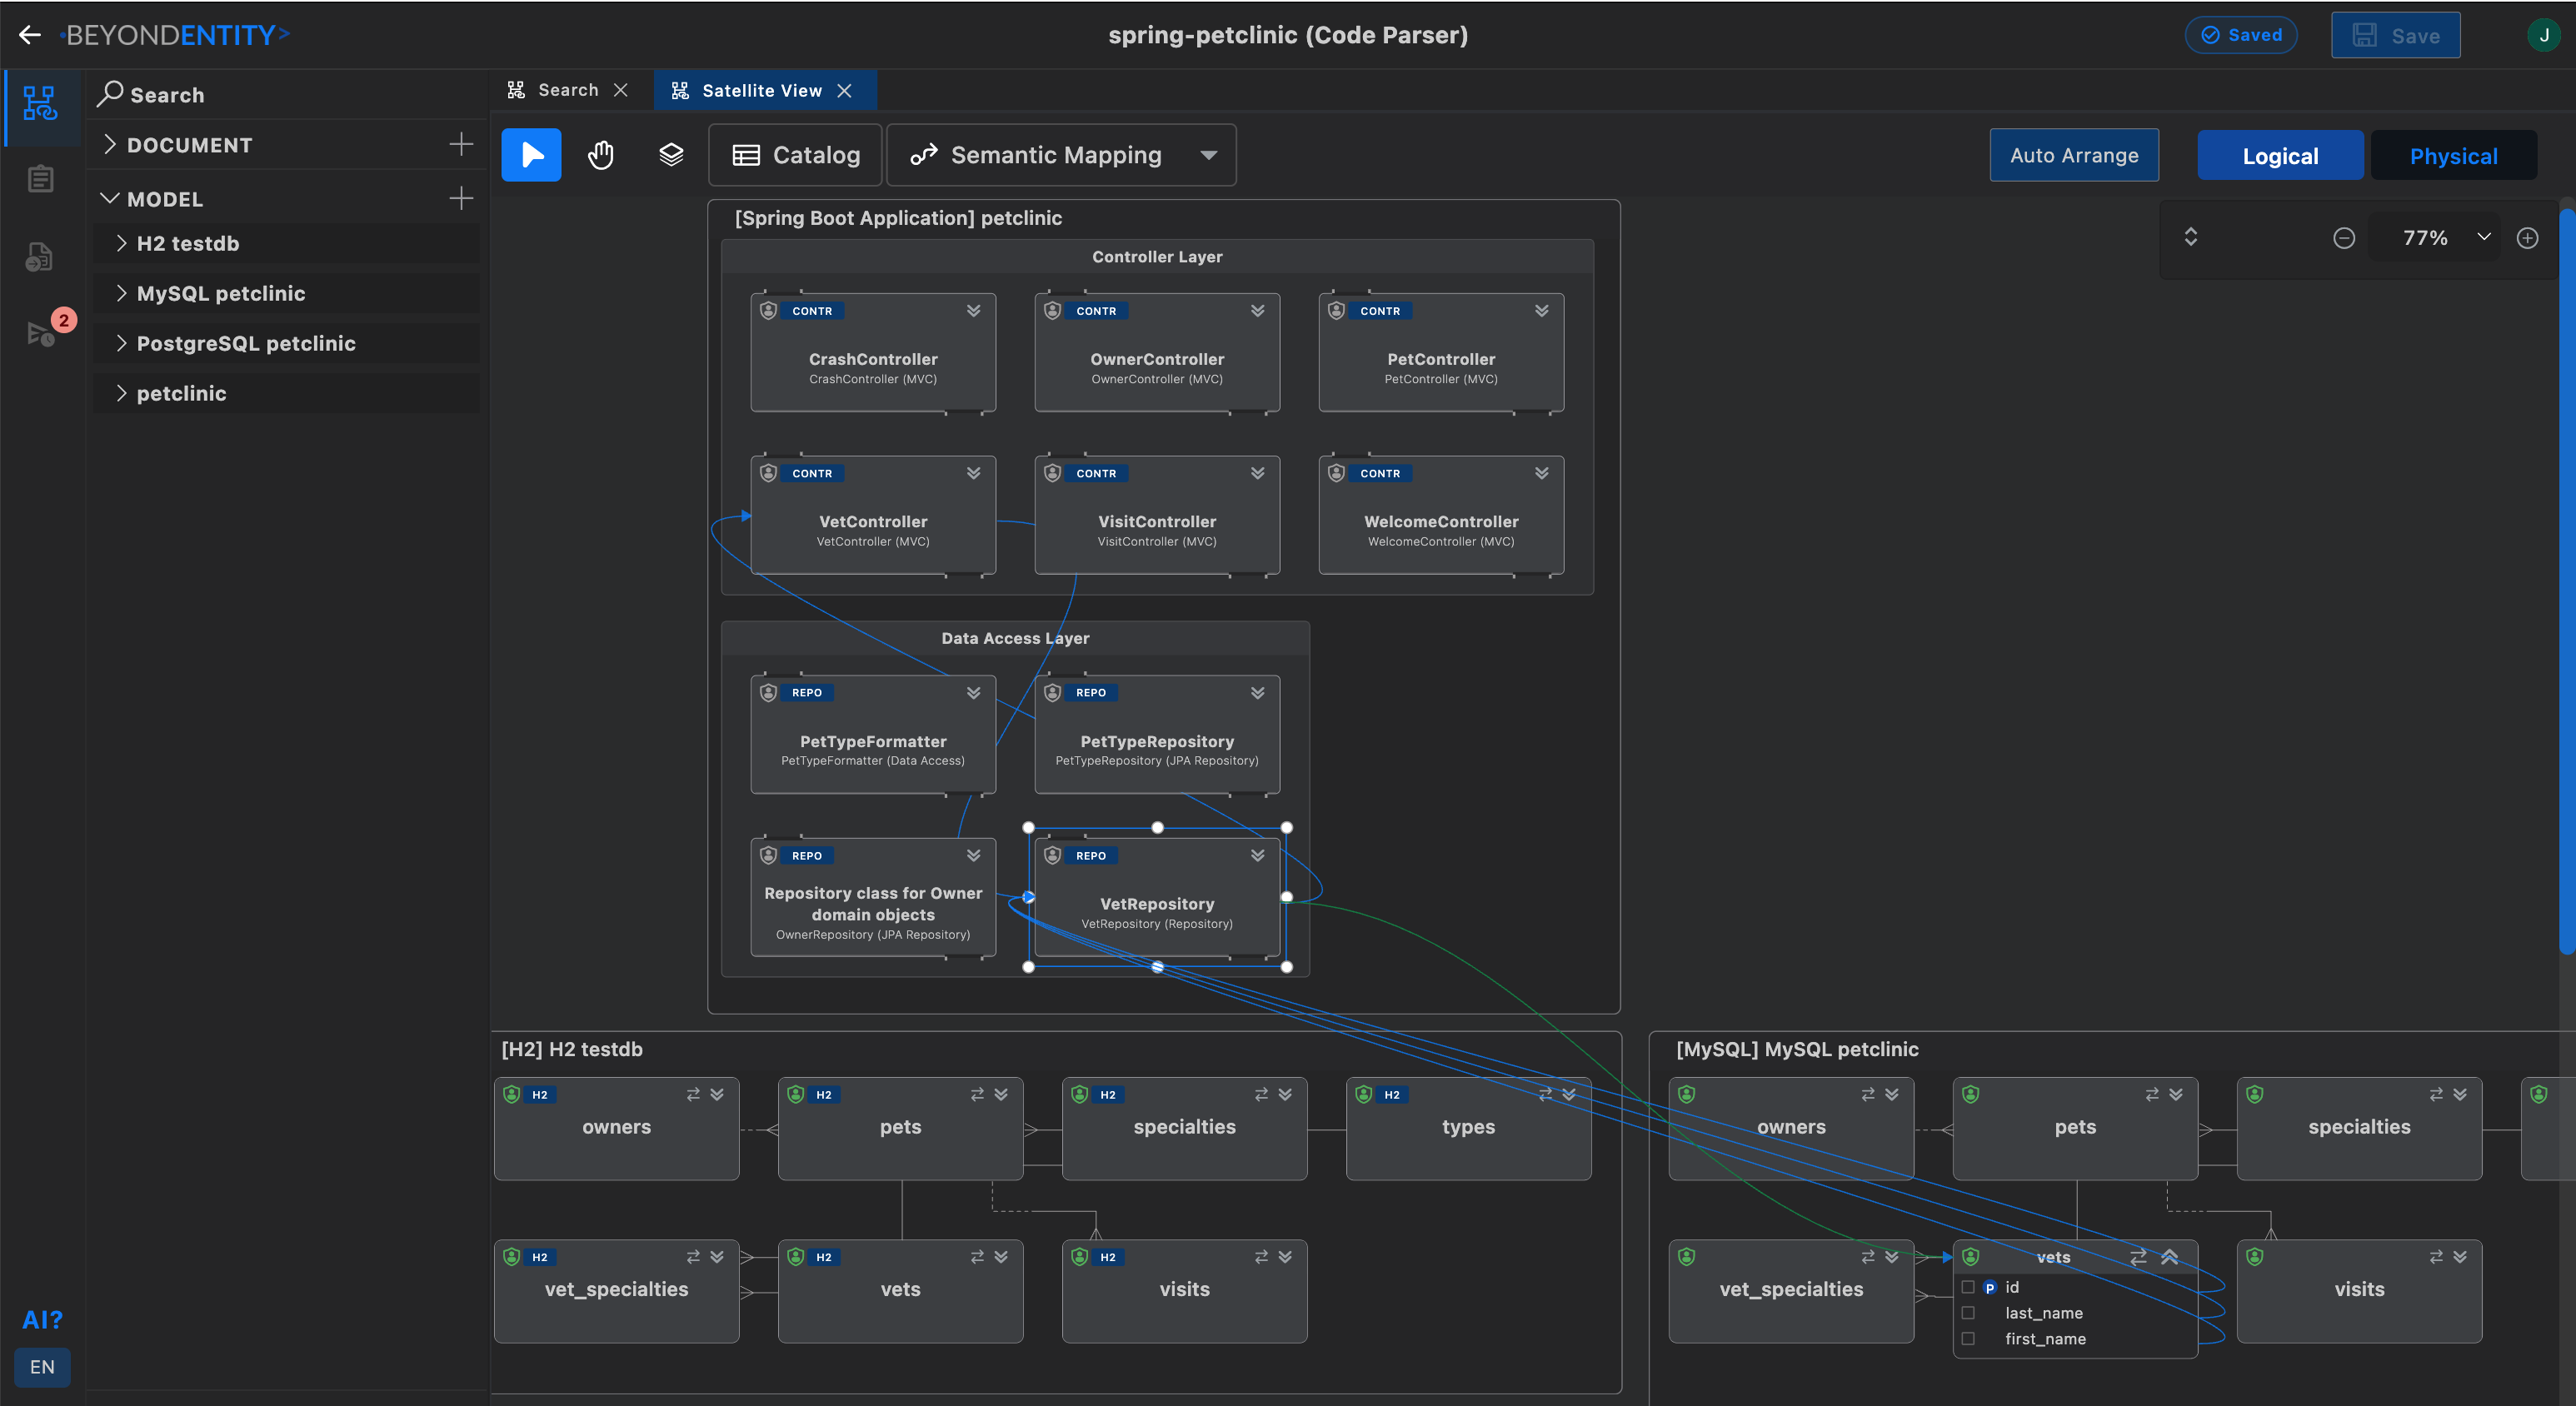Click the user avatar J
This screenshot has width=2576, height=1406.
(2543, 35)
